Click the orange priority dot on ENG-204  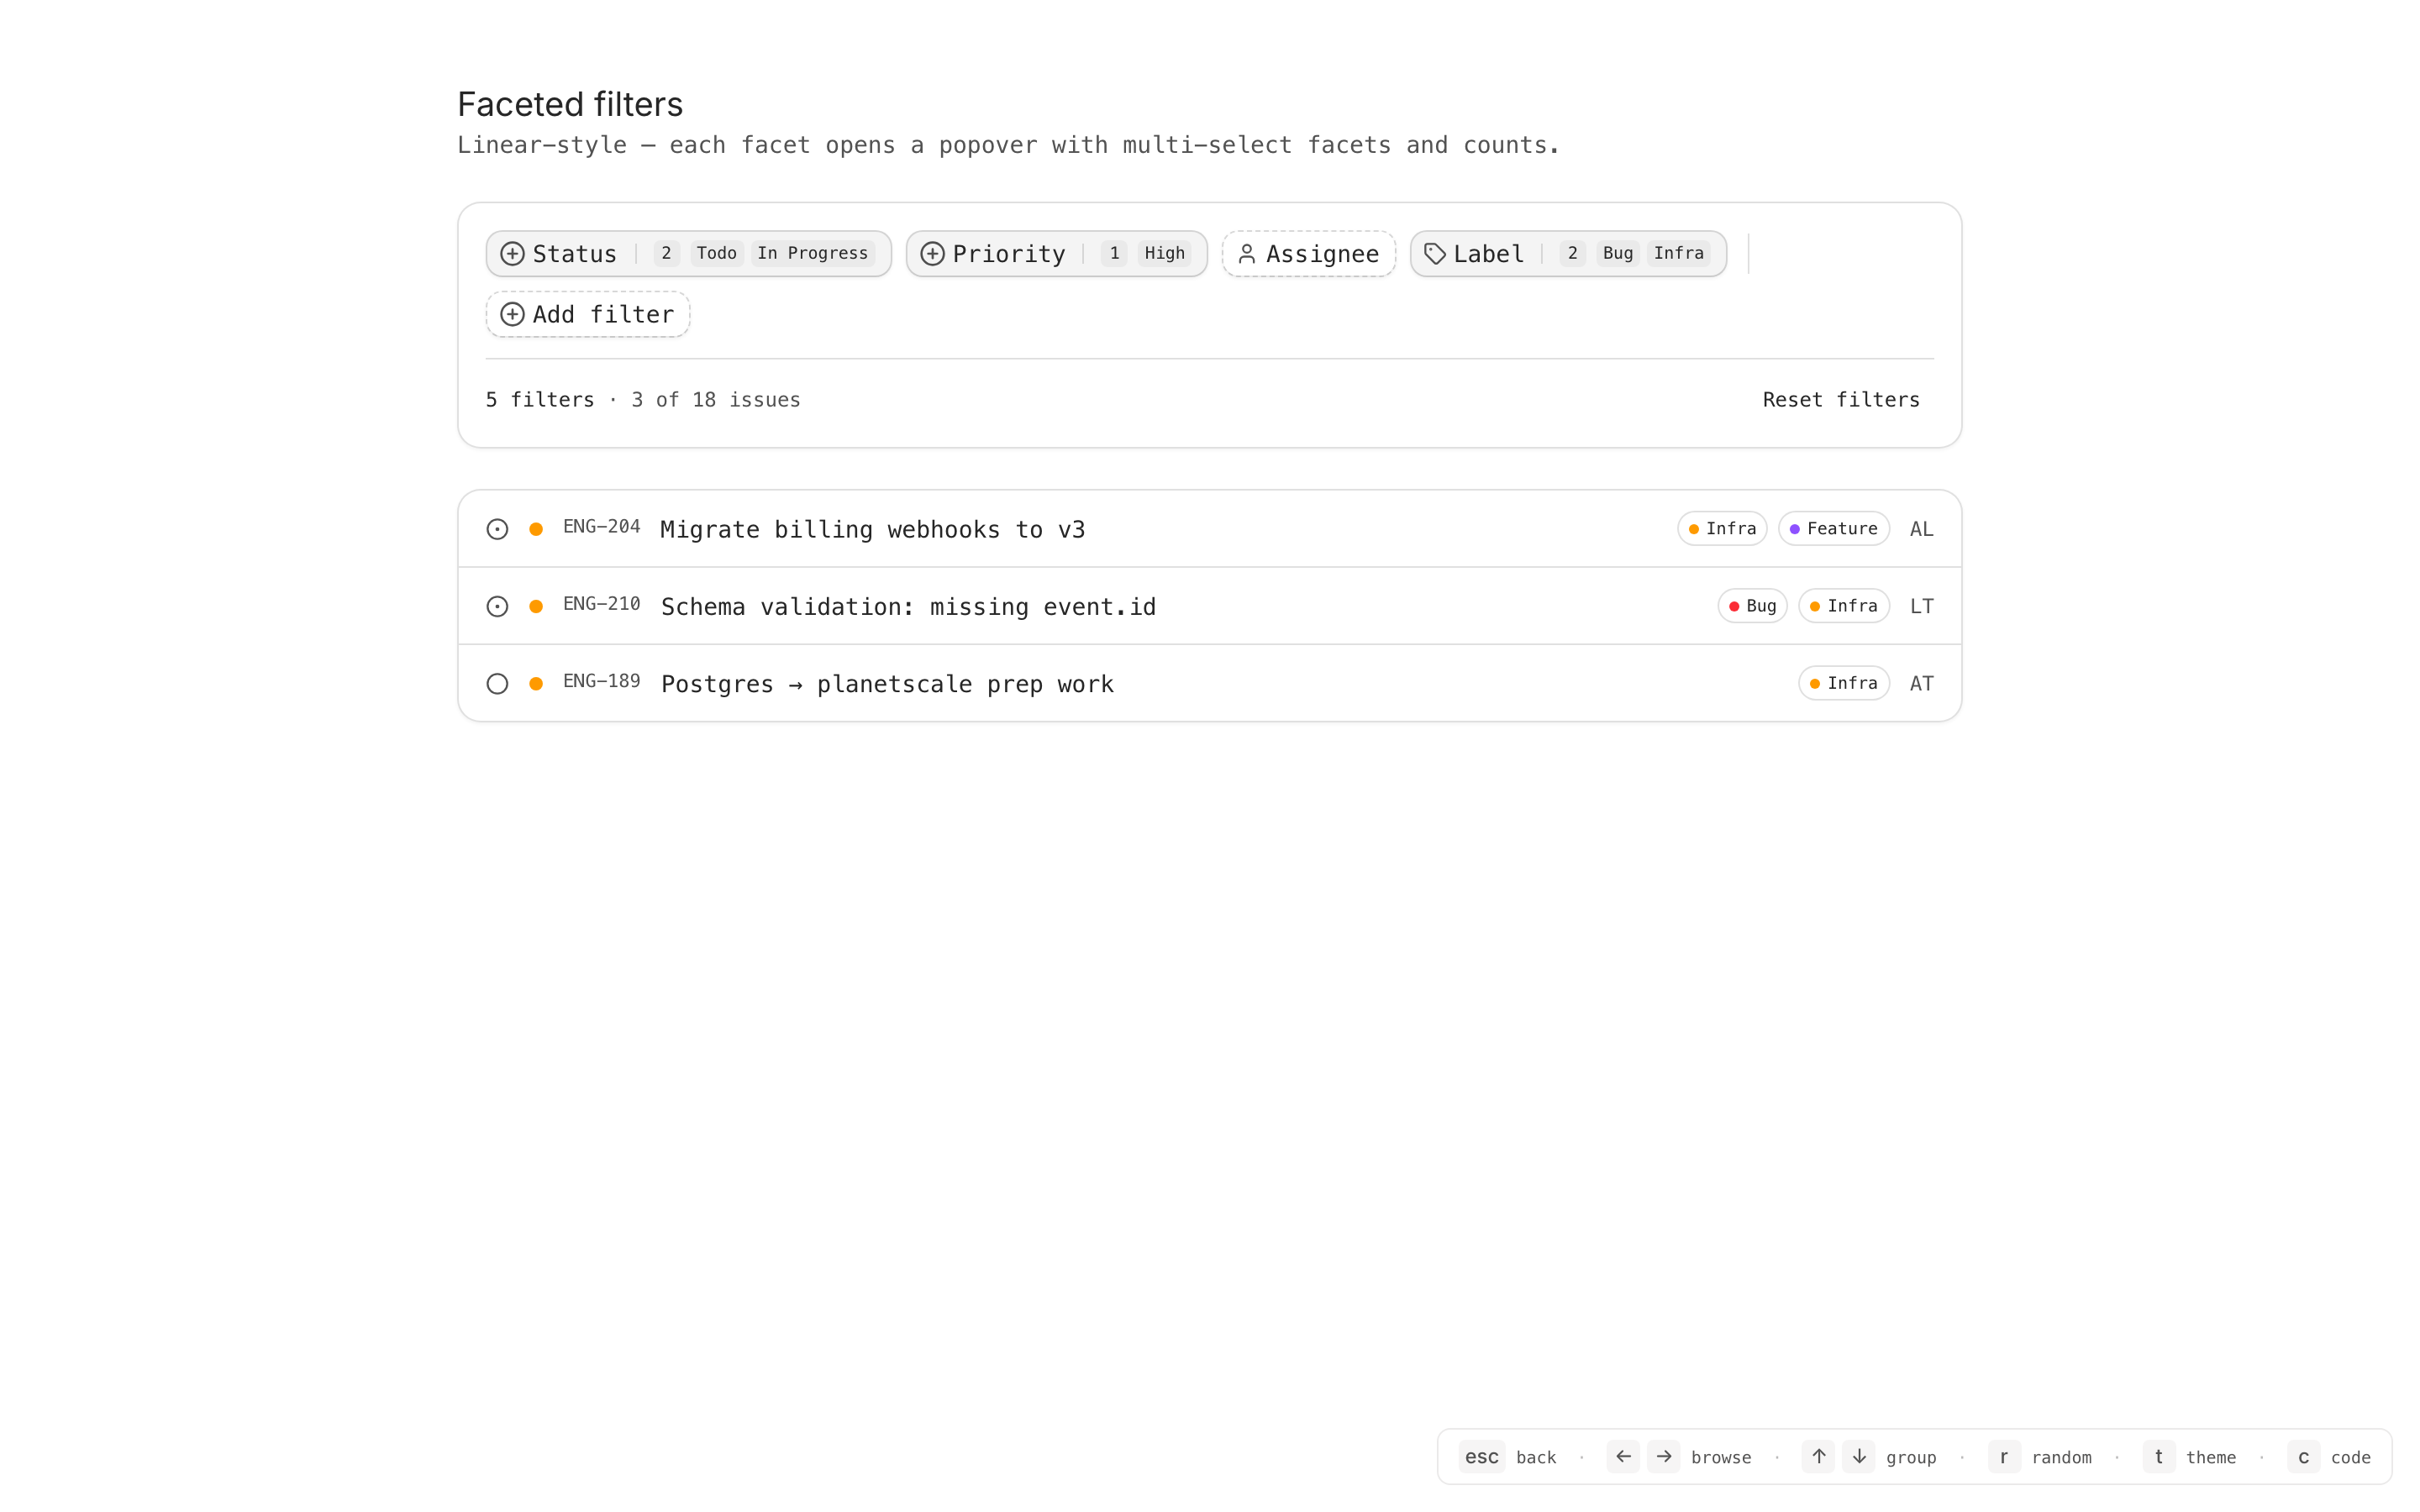coord(536,529)
